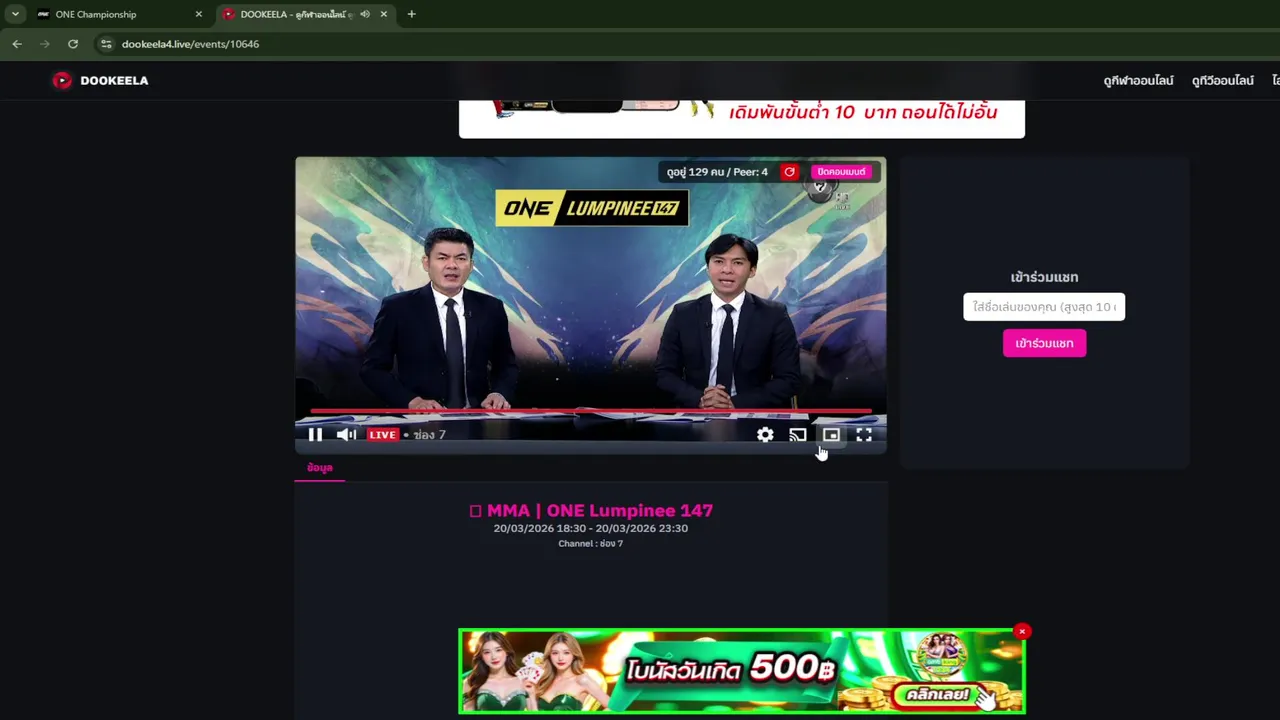The width and height of the screenshot is (1280, 720).
Task: Click the pink เข้าร่วมแชท button
Action: (1044, 343)
